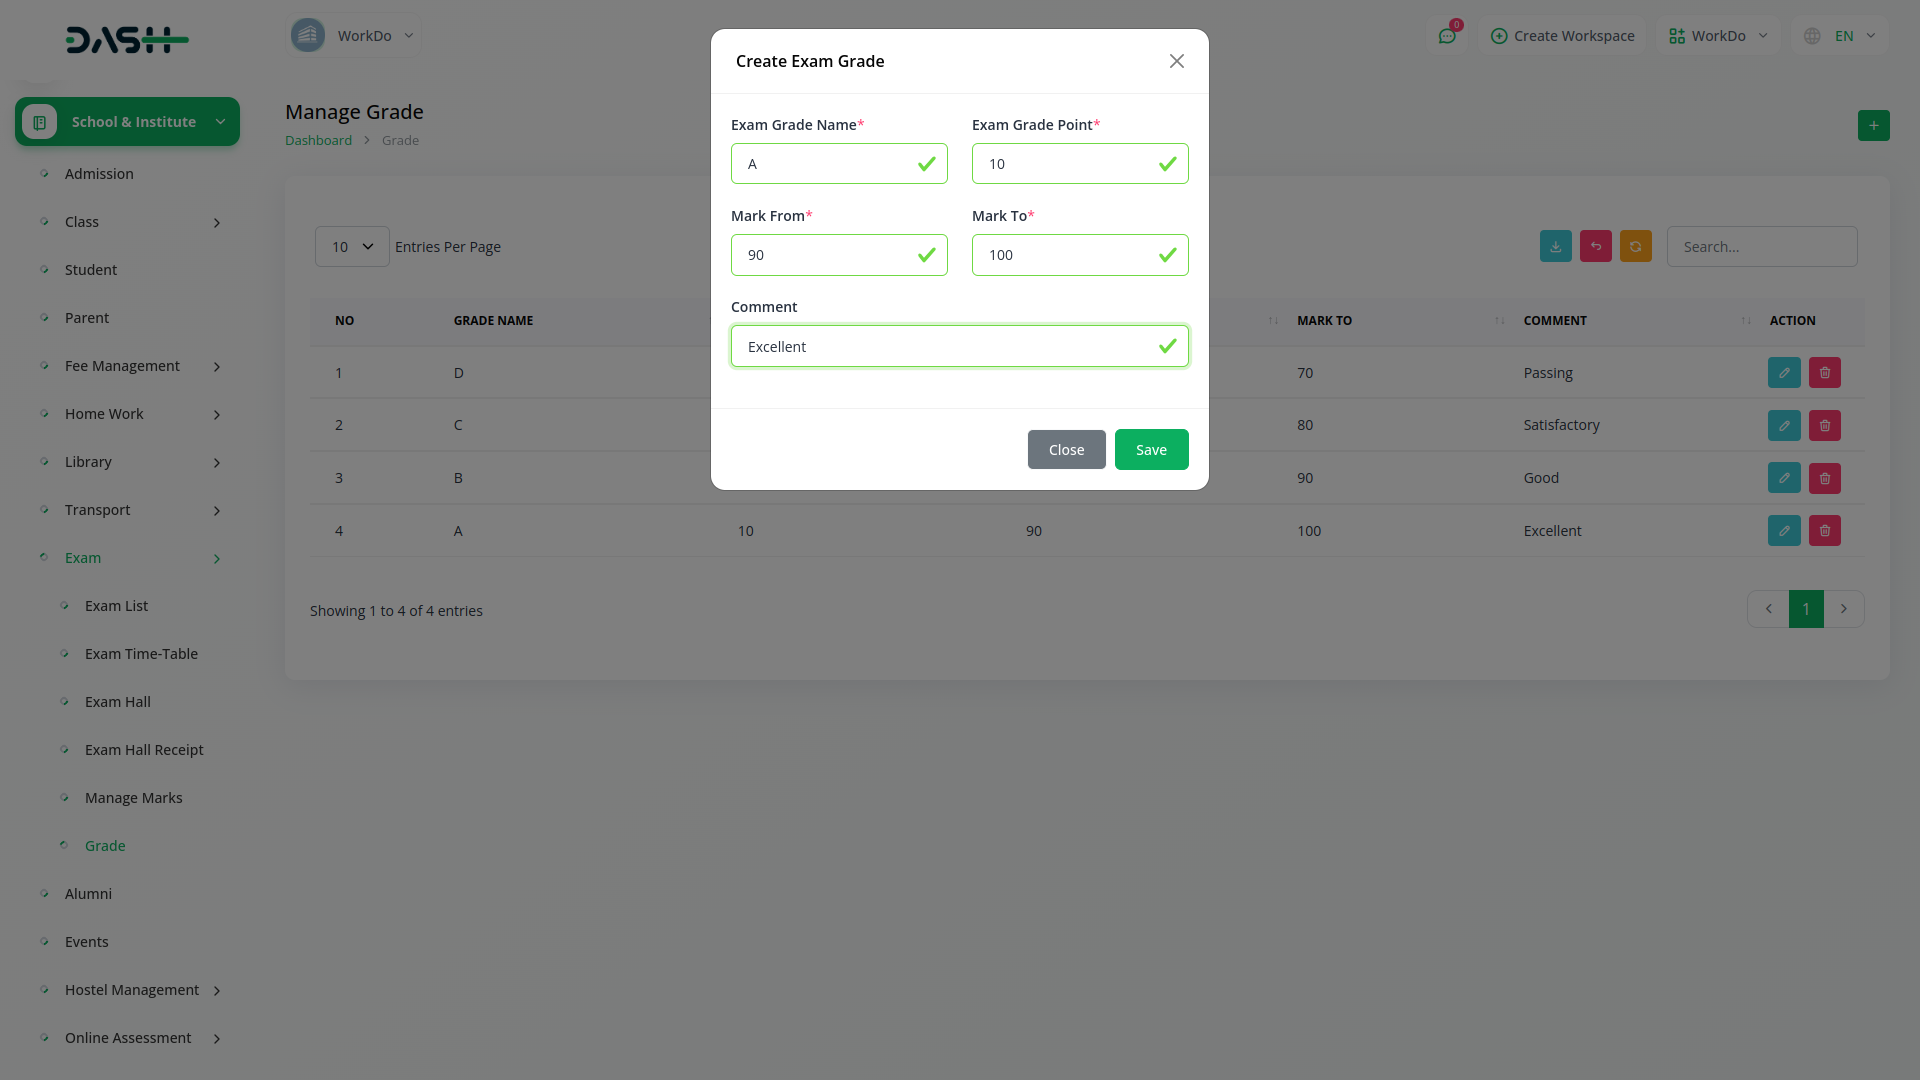
Task: Delete grade A with trash icon
Action: coord(1824,531)
